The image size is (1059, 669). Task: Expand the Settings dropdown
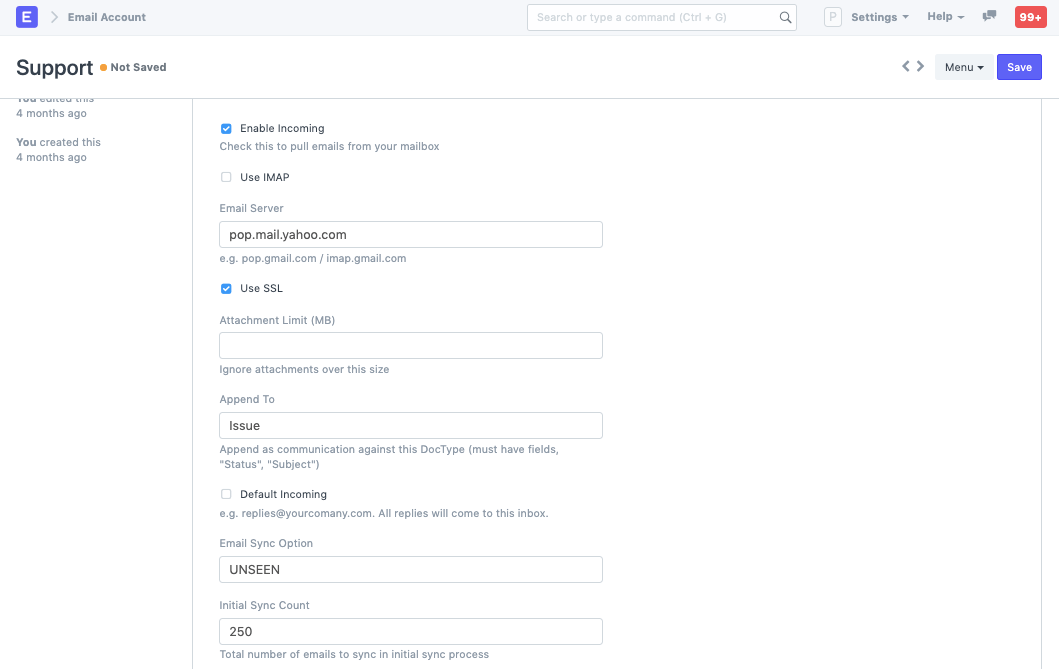point(877,17)
